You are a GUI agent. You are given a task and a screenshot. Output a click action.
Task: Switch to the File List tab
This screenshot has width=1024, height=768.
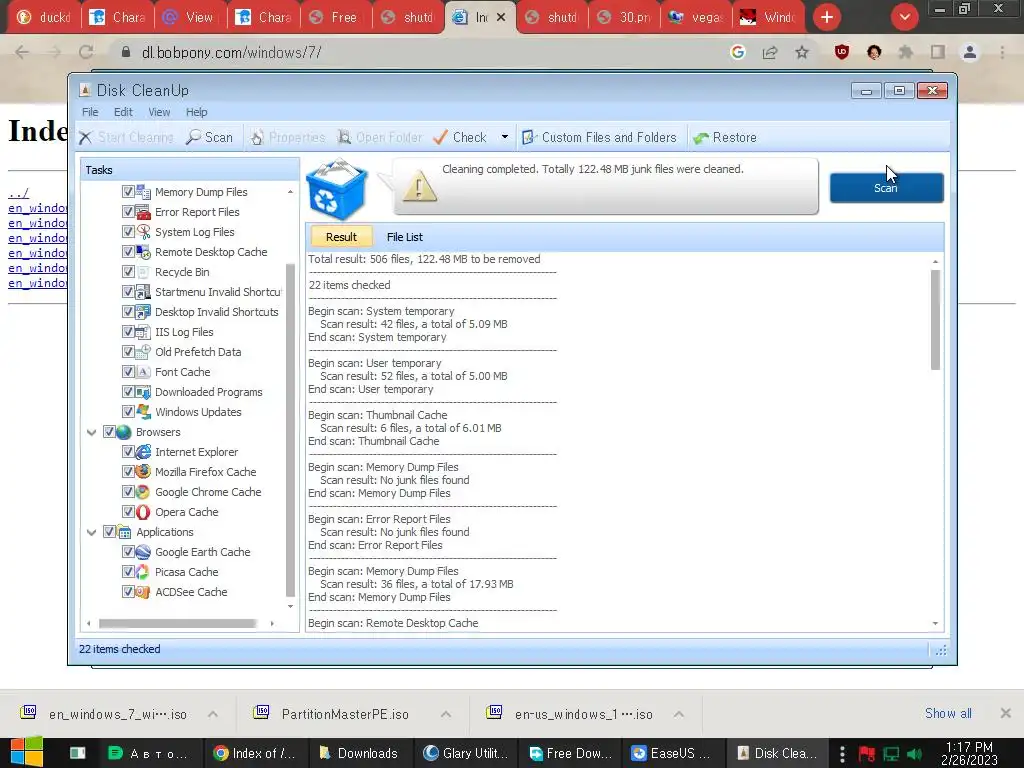(404, 237)
